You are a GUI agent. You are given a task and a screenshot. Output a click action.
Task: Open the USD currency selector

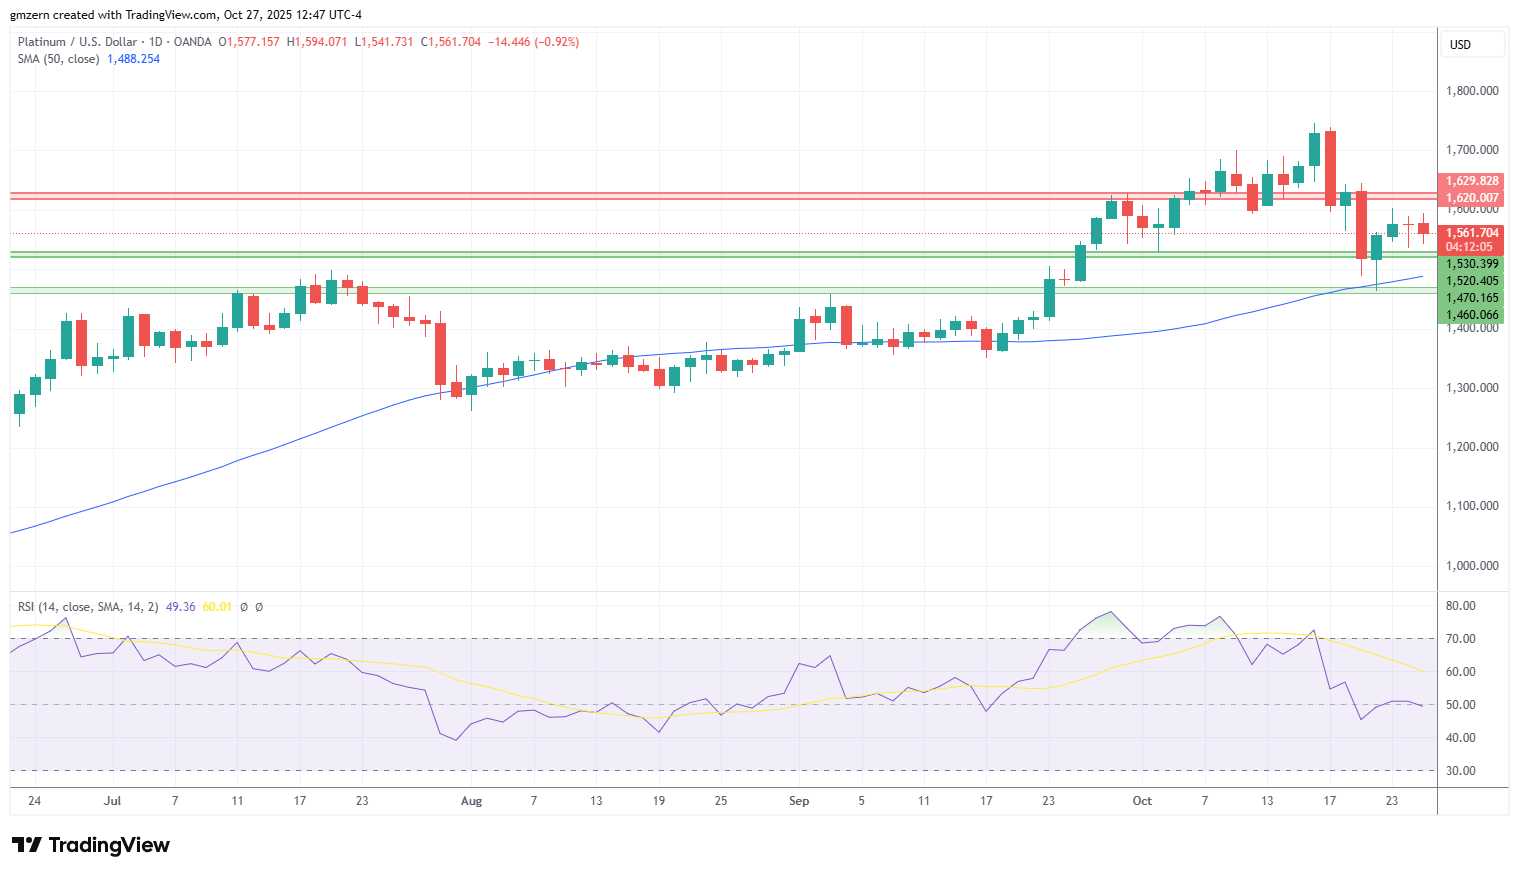tap(1474, 44)
